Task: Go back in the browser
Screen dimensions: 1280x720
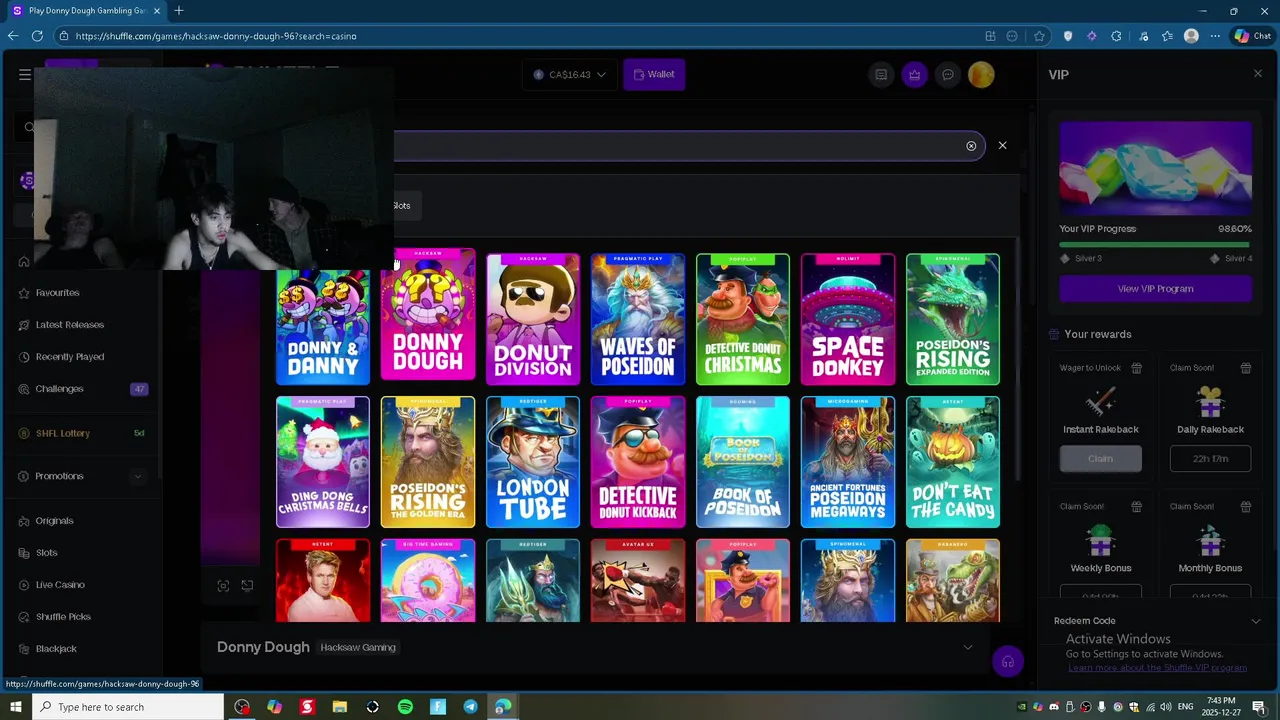Action: point(13,36)
